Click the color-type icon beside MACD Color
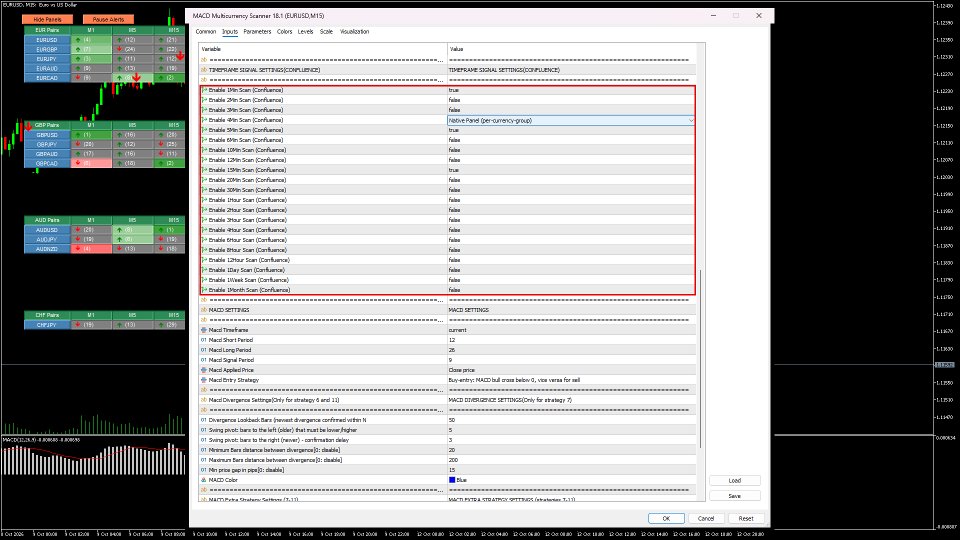This screenshot has height=540, width=960. click(x=204, y=480)
